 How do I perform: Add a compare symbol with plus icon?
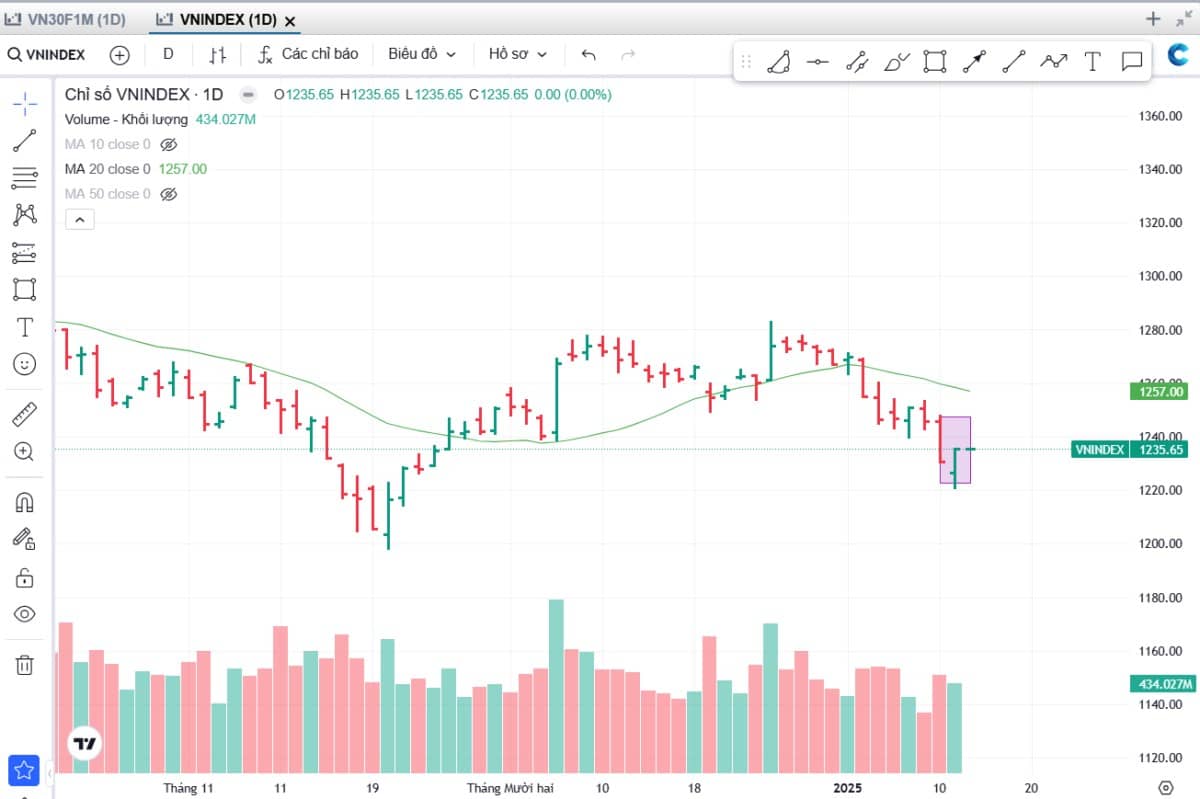click(120, 55)
